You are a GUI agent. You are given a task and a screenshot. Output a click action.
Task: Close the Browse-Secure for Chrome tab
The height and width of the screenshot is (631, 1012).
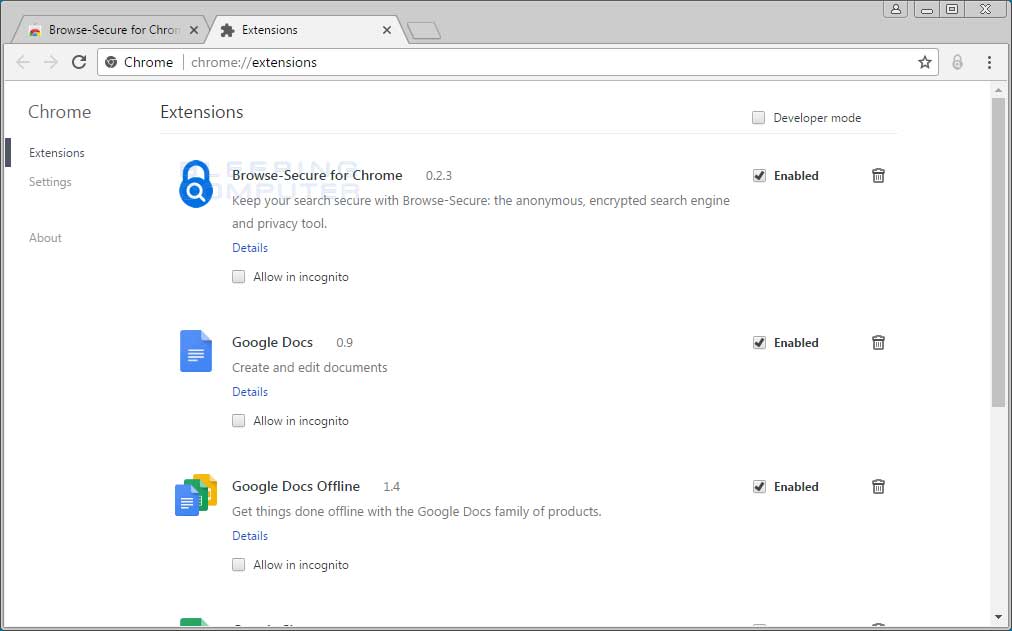pos(194,30)
